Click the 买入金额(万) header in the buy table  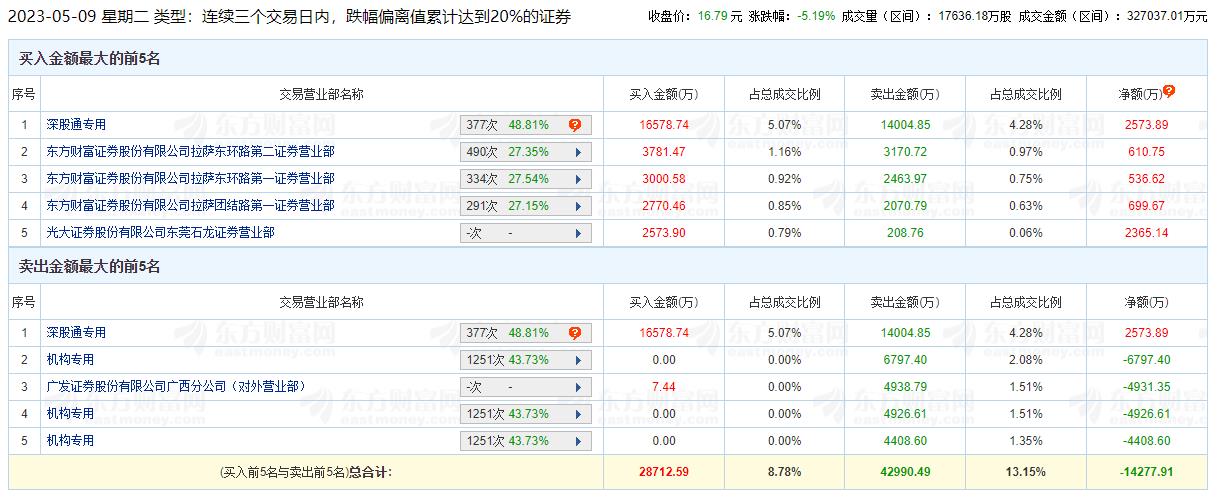click(x=663, y=95)
